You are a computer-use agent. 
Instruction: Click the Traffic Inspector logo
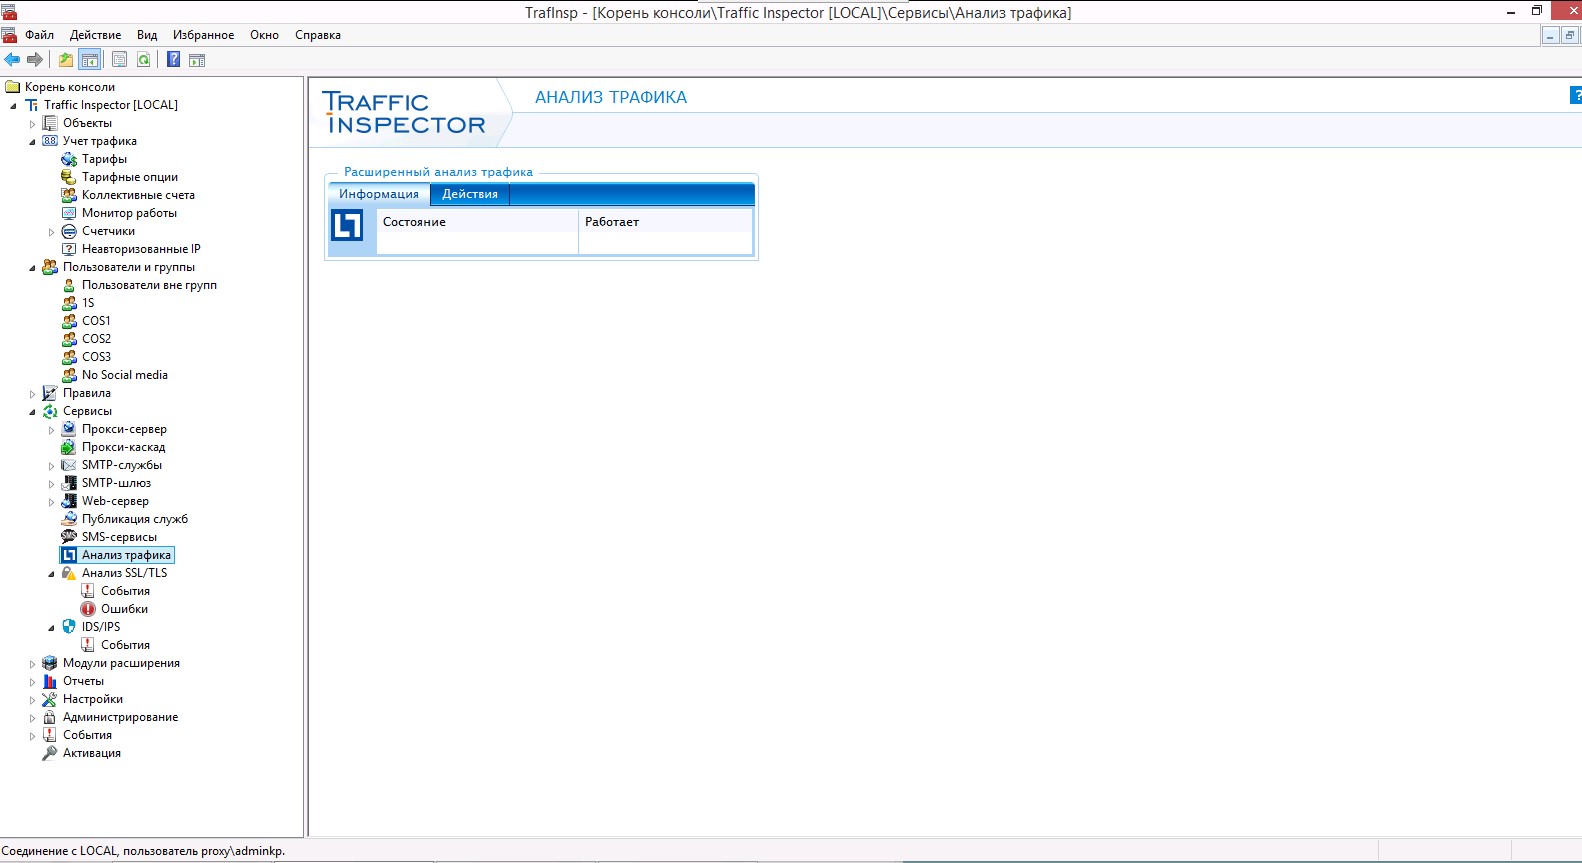coord(404,113)
